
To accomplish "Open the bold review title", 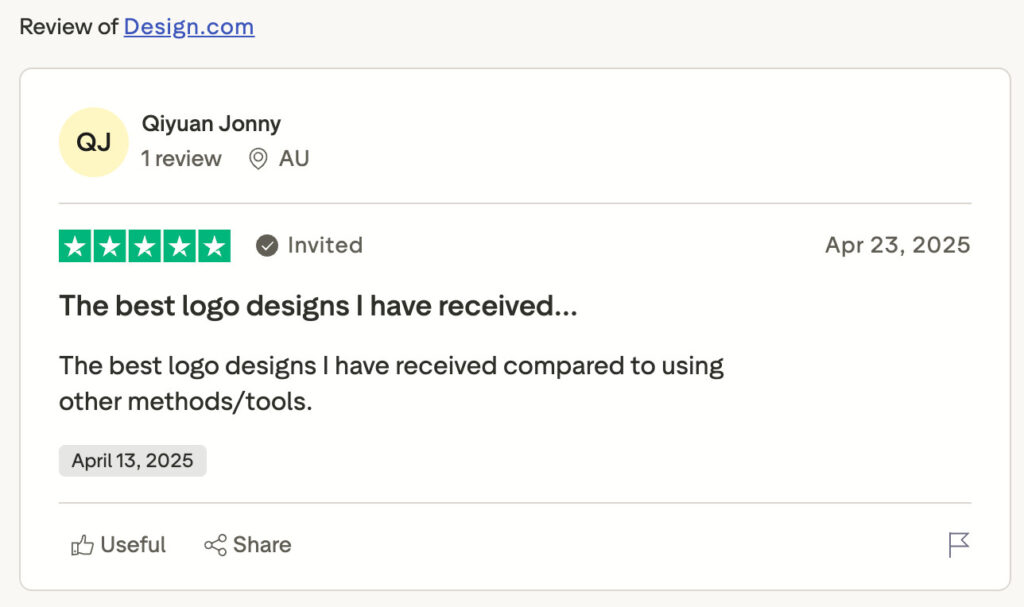I will (318, 306).
